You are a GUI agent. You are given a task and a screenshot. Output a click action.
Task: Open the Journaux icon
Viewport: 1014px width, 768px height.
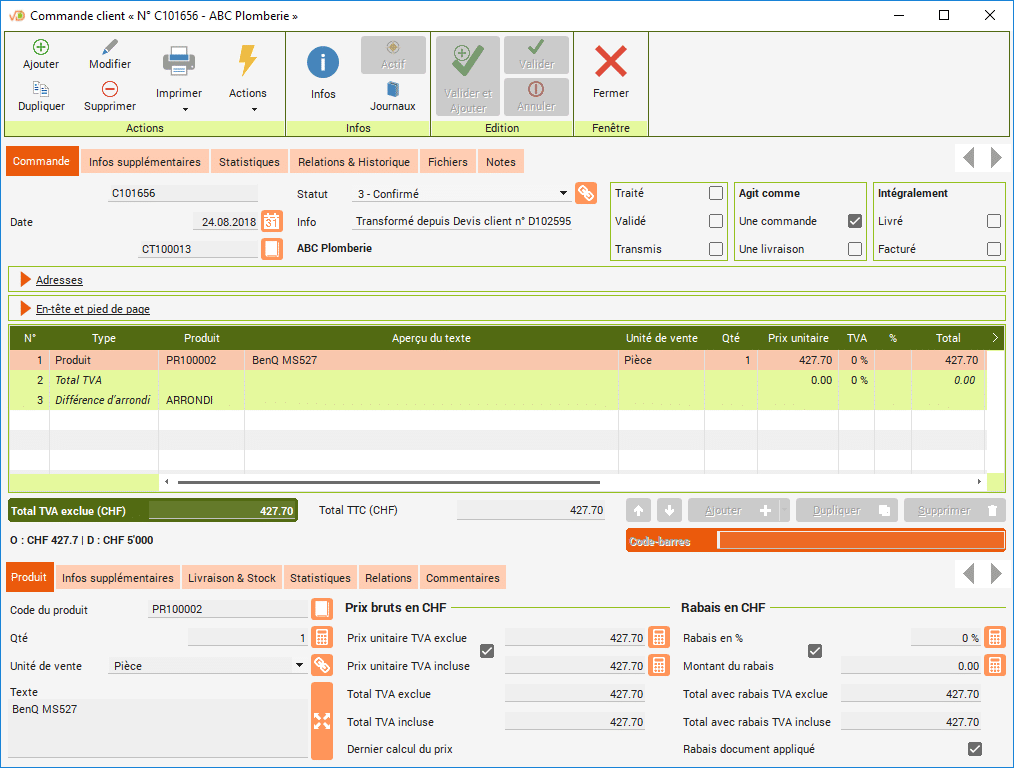[393, 90]
